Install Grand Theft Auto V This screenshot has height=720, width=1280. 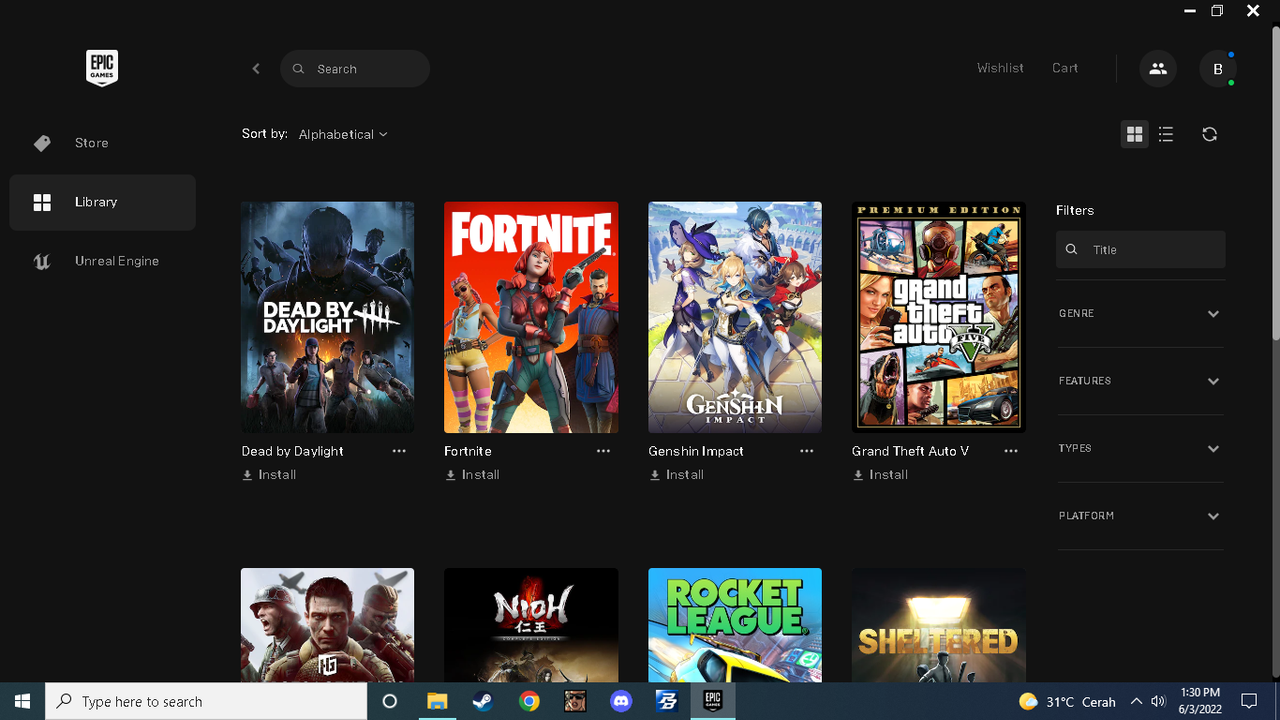(880, 475)
